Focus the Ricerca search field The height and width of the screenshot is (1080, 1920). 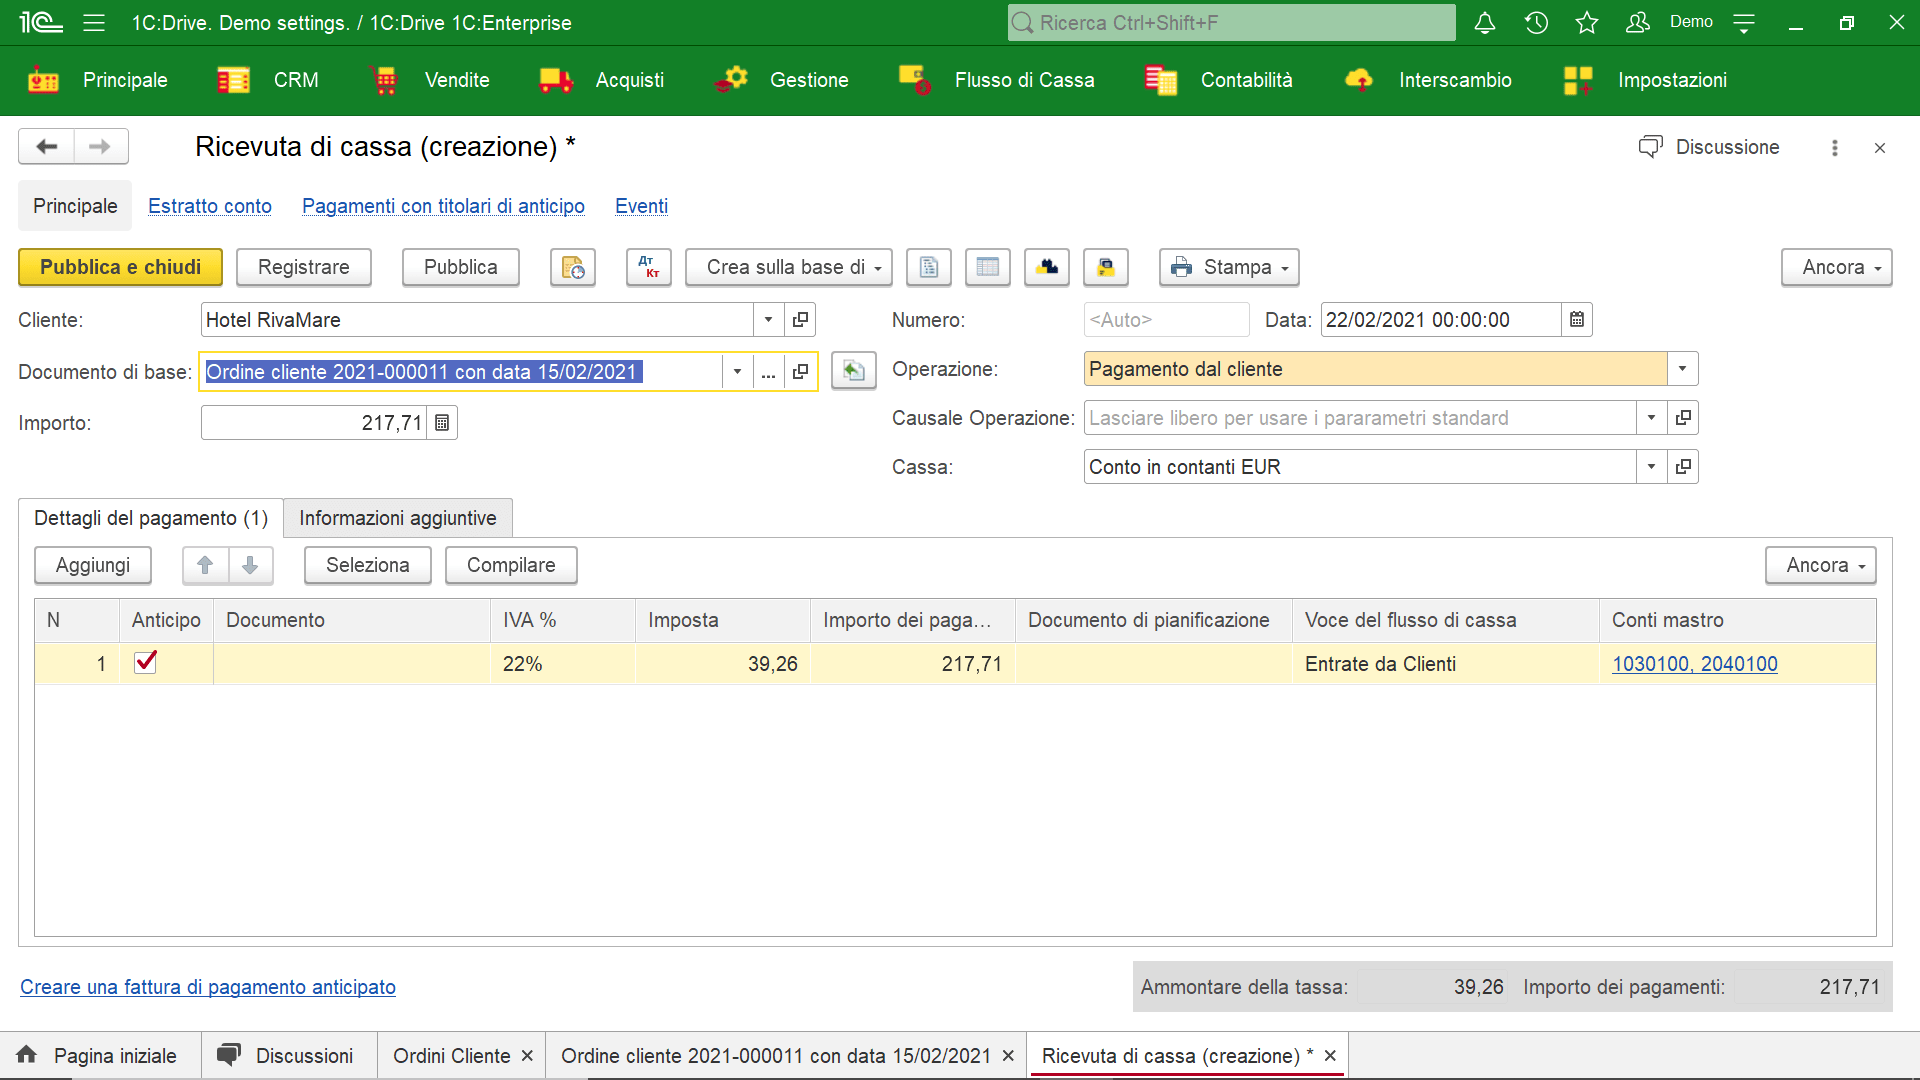click(1232, 23)
